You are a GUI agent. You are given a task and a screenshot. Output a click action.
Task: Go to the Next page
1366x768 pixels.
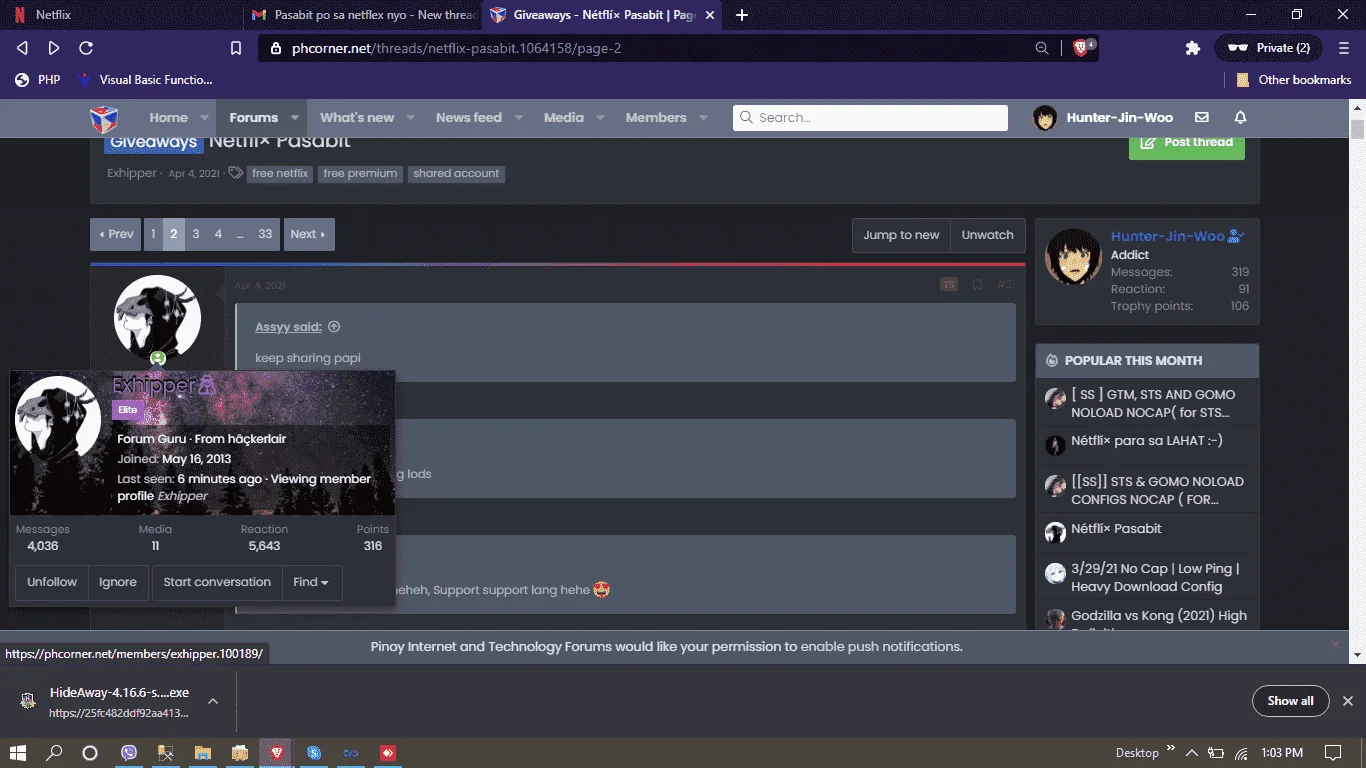click(x=309, y=234)
